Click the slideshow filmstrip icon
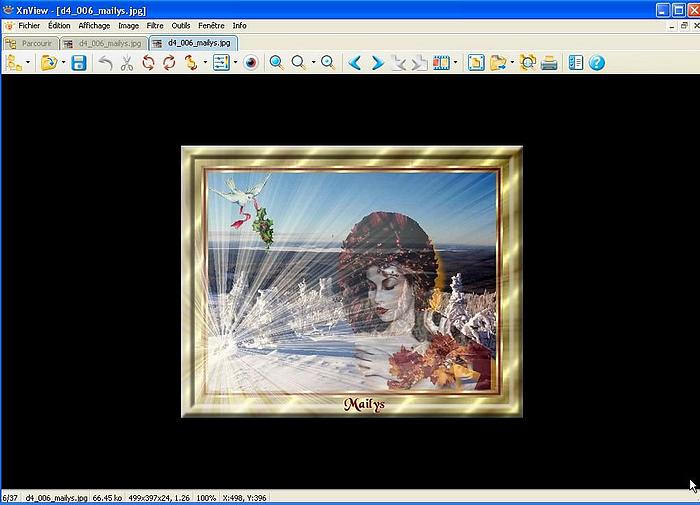 [441, 63]
